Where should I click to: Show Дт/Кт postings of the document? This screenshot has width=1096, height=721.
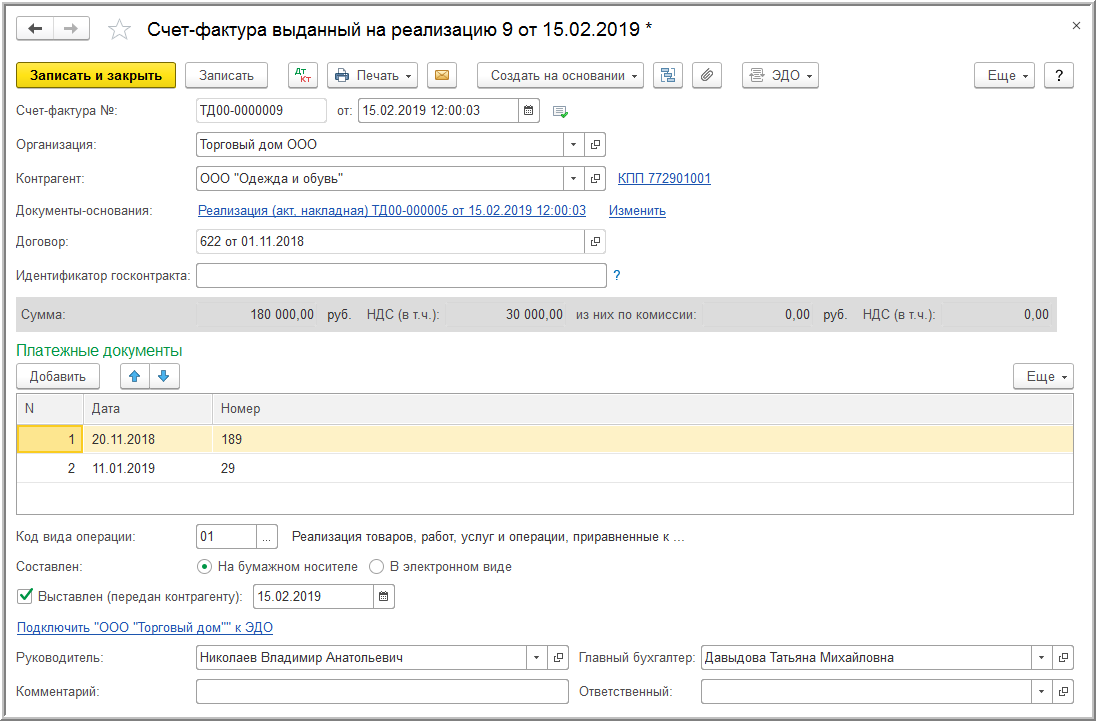(303, 75)
